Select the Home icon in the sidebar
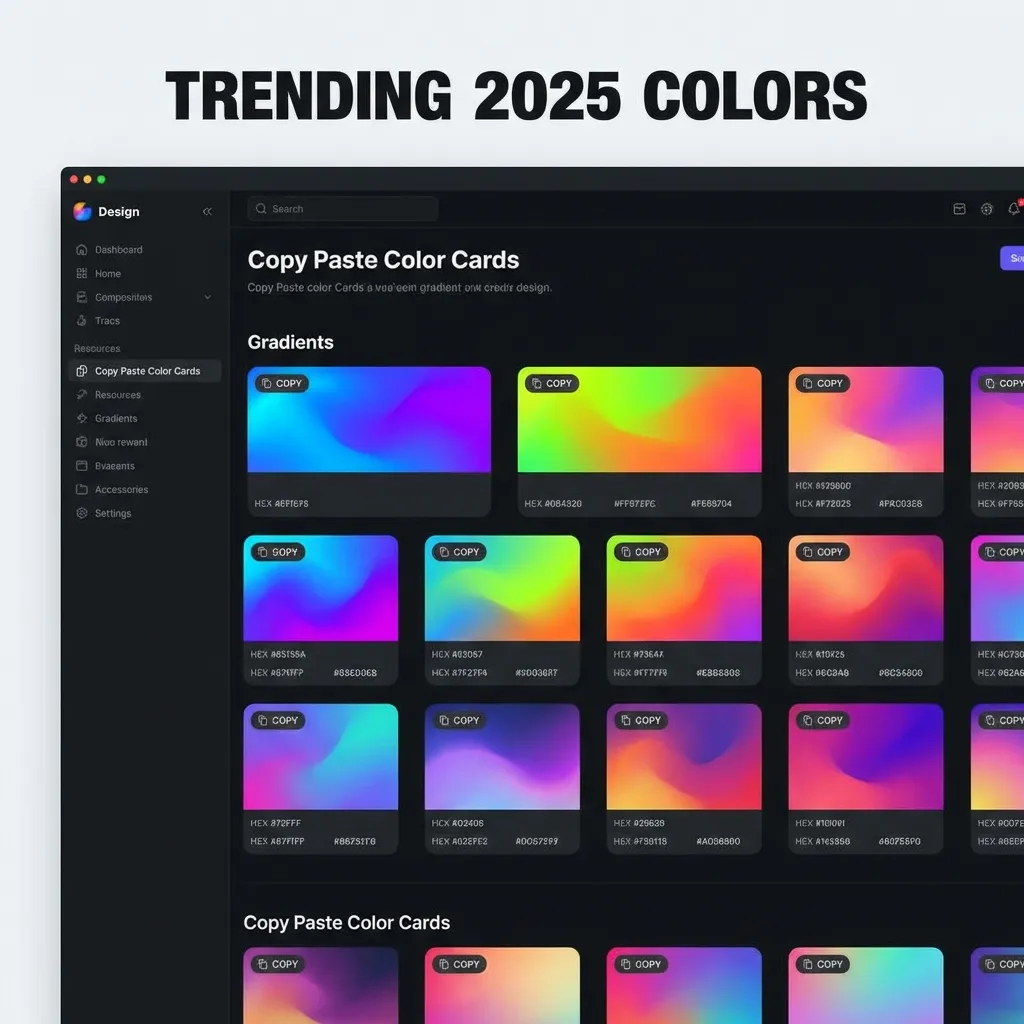This screenshot has width=1024, height=1024. (x=84, y=273)
